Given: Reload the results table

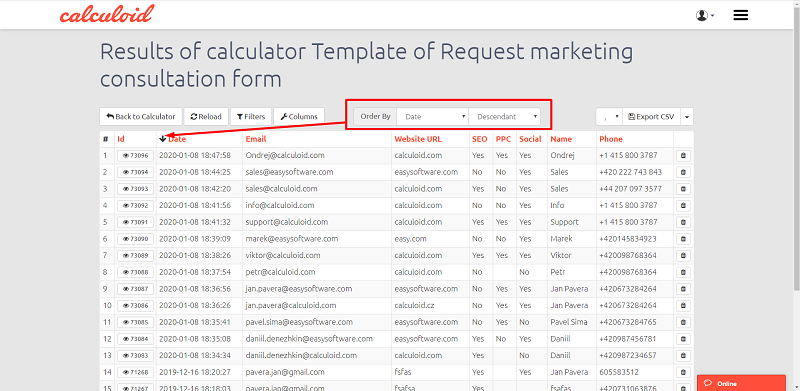Looking at the screenshot, I should click(x=206, y=116).
